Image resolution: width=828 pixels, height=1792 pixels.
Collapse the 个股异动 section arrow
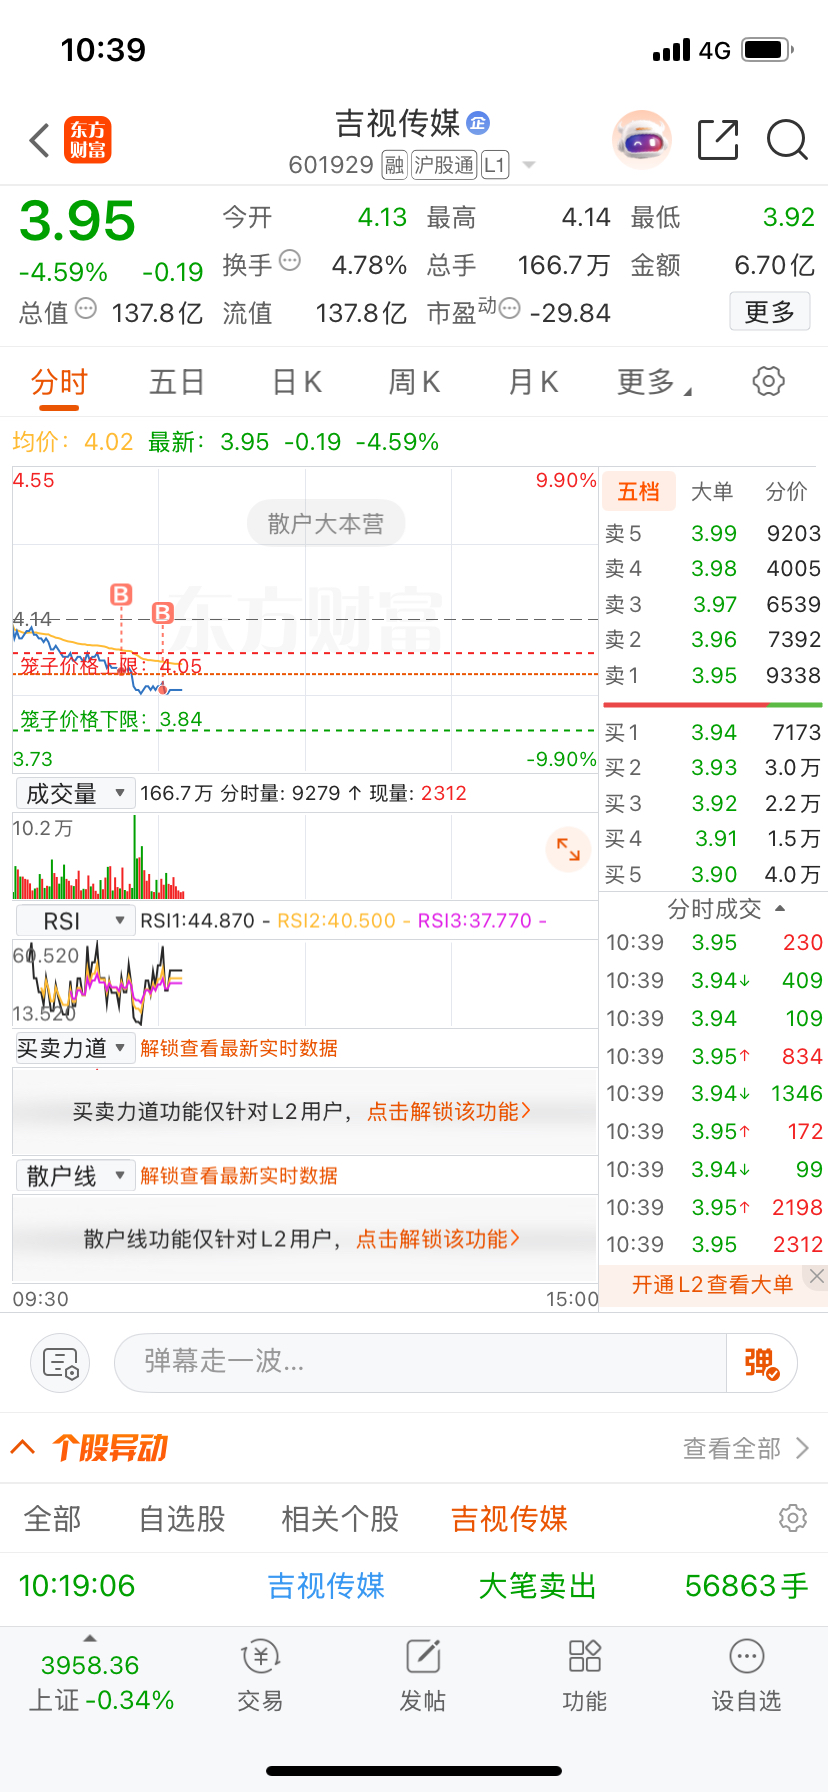23,1447
